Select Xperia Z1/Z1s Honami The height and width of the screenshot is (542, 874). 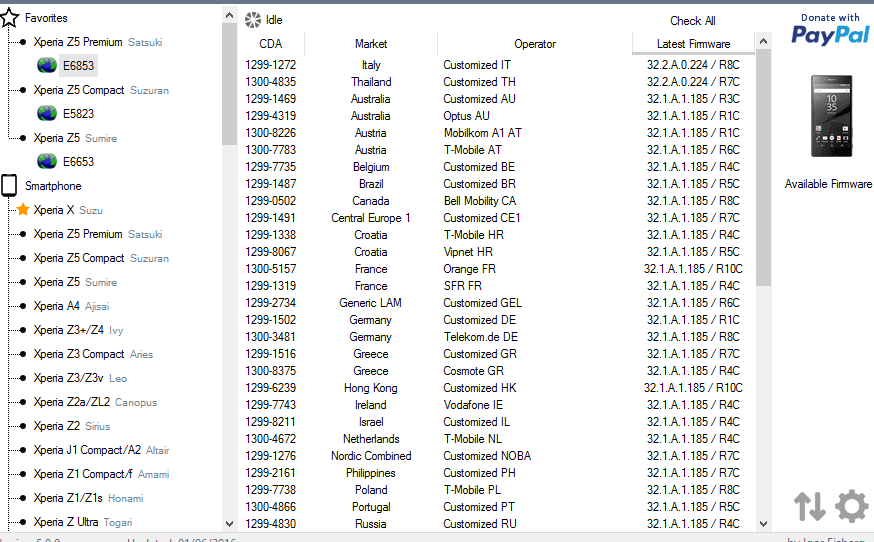(88, 497)
